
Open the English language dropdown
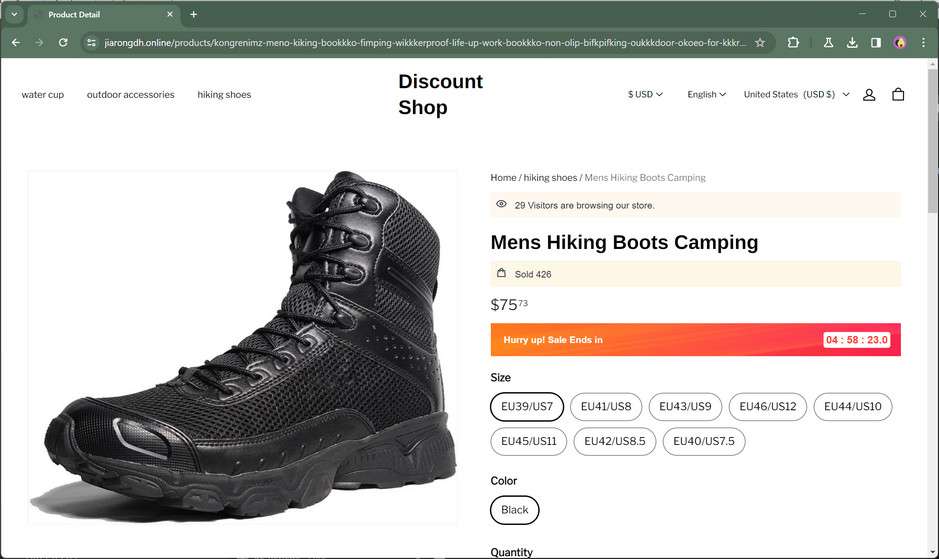[706, 94]
